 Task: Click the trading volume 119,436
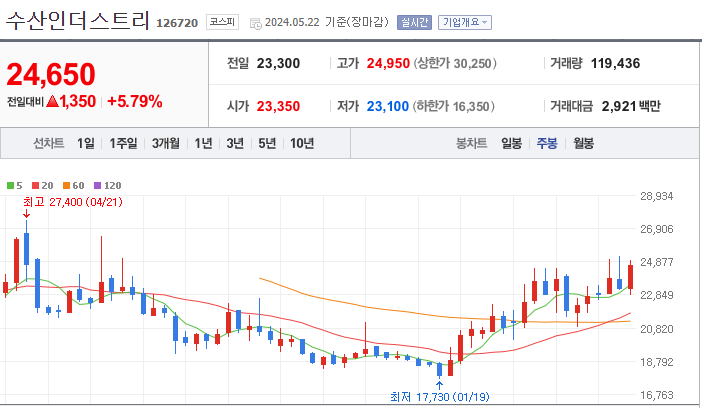click(616, 64)
